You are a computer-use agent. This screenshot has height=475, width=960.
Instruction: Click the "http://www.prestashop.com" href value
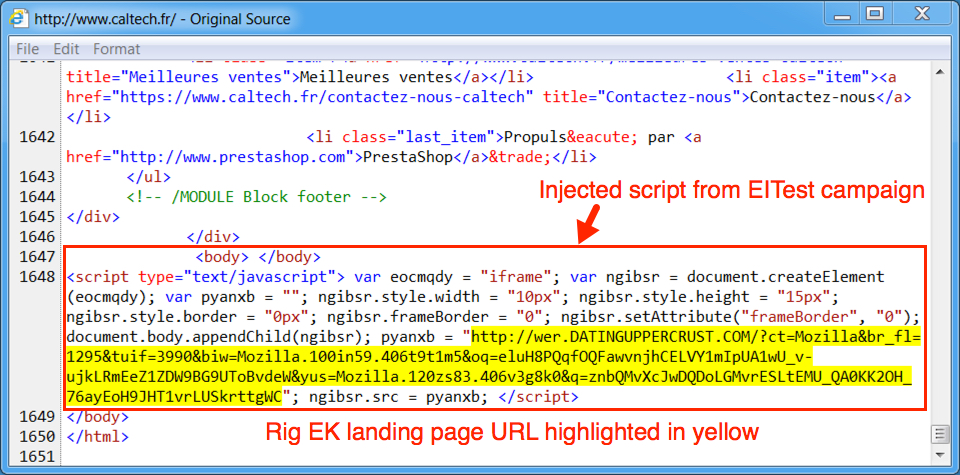234,157
